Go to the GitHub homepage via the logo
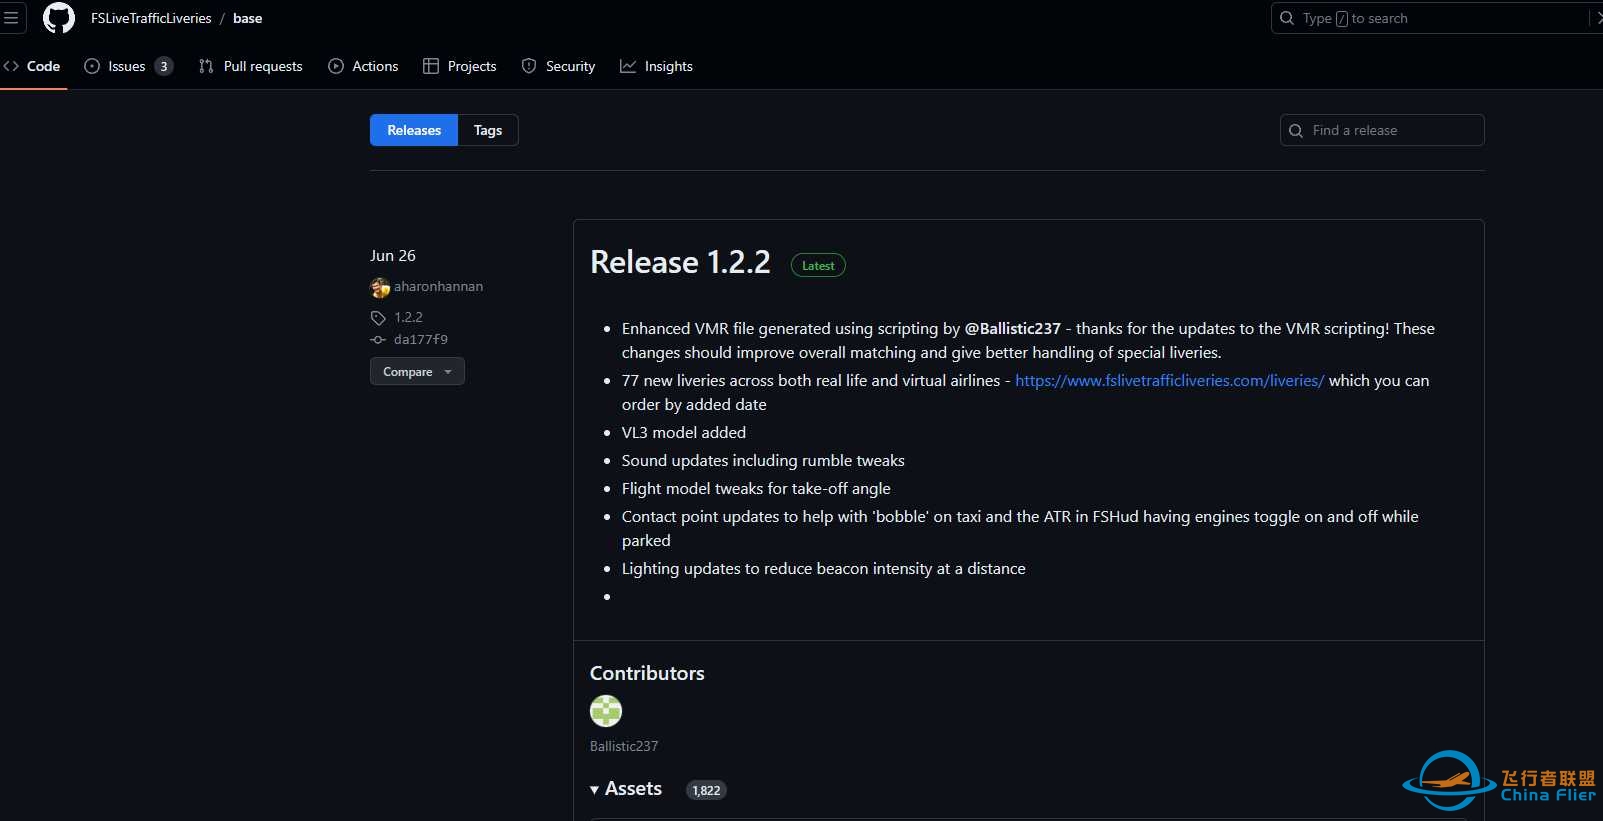The image size is (1603, 821). coord(59,18)
